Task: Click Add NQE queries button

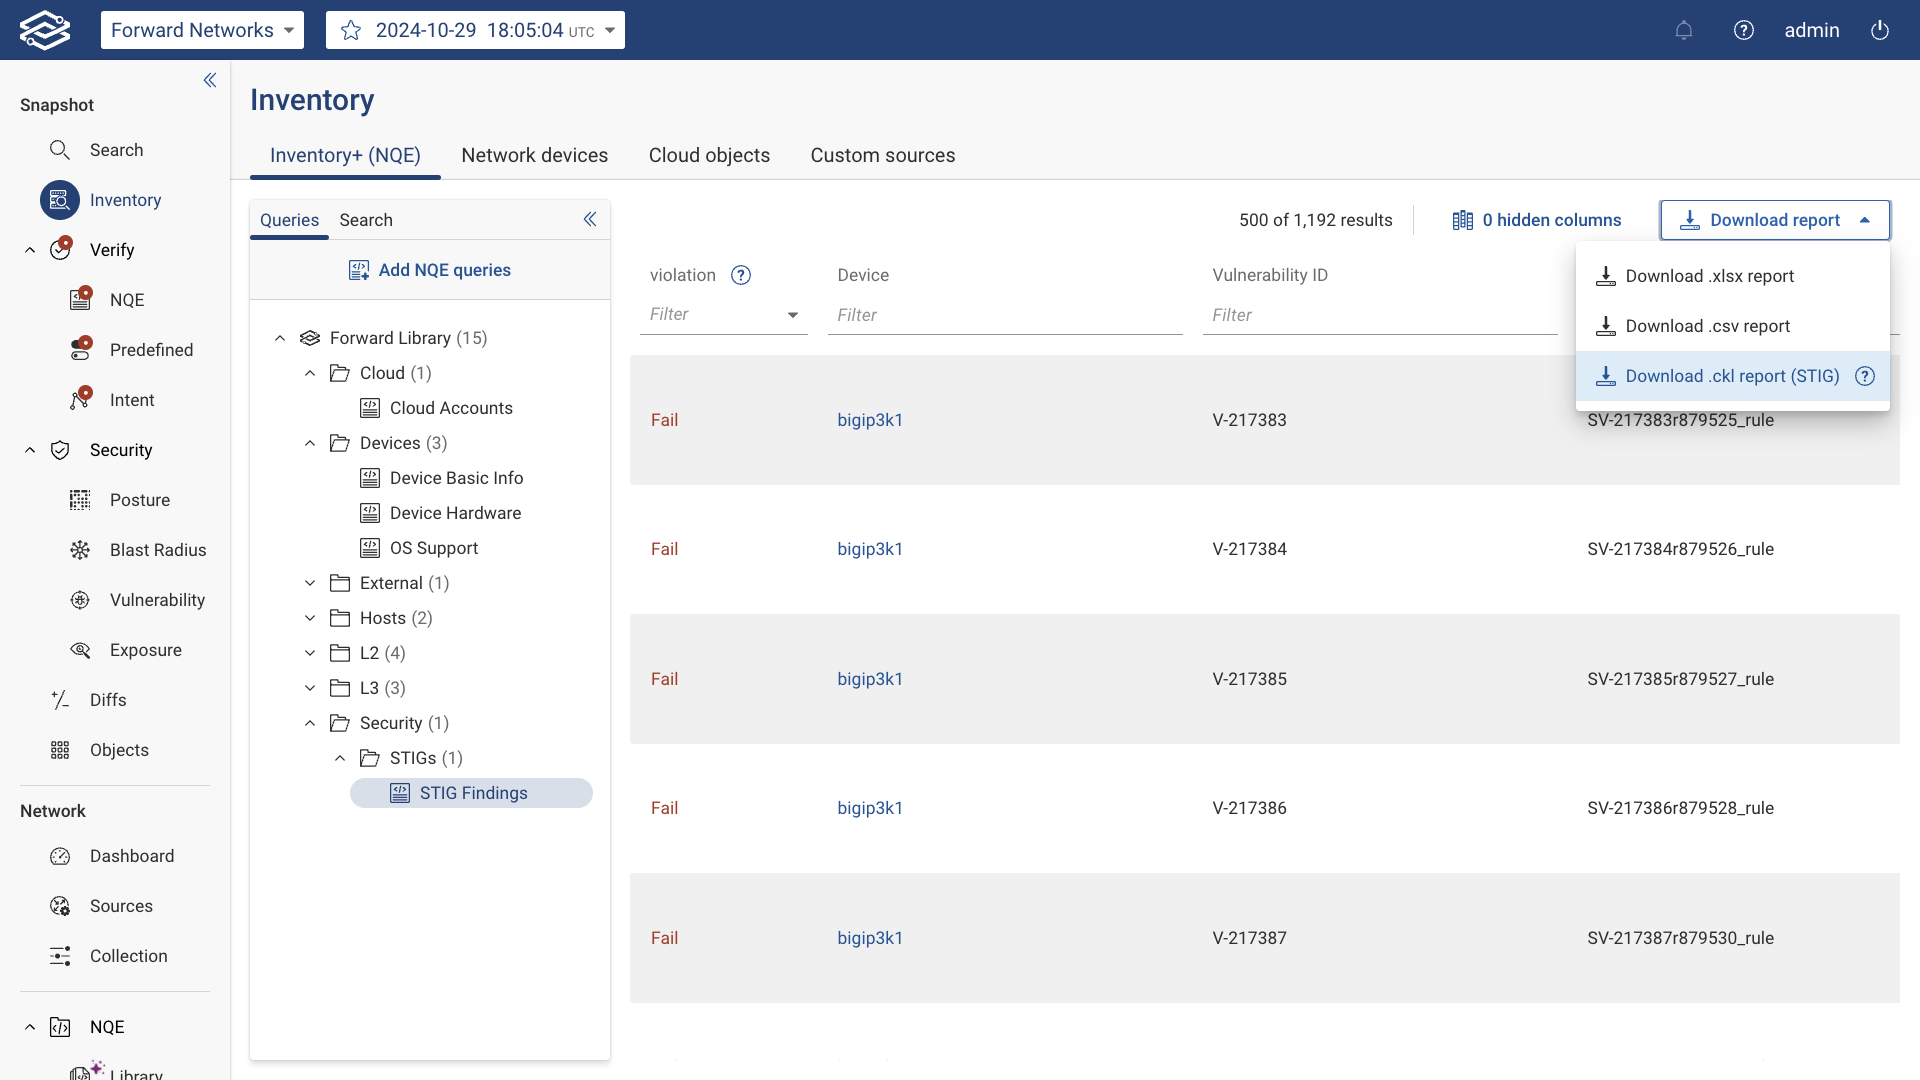Action: point(430,270)
